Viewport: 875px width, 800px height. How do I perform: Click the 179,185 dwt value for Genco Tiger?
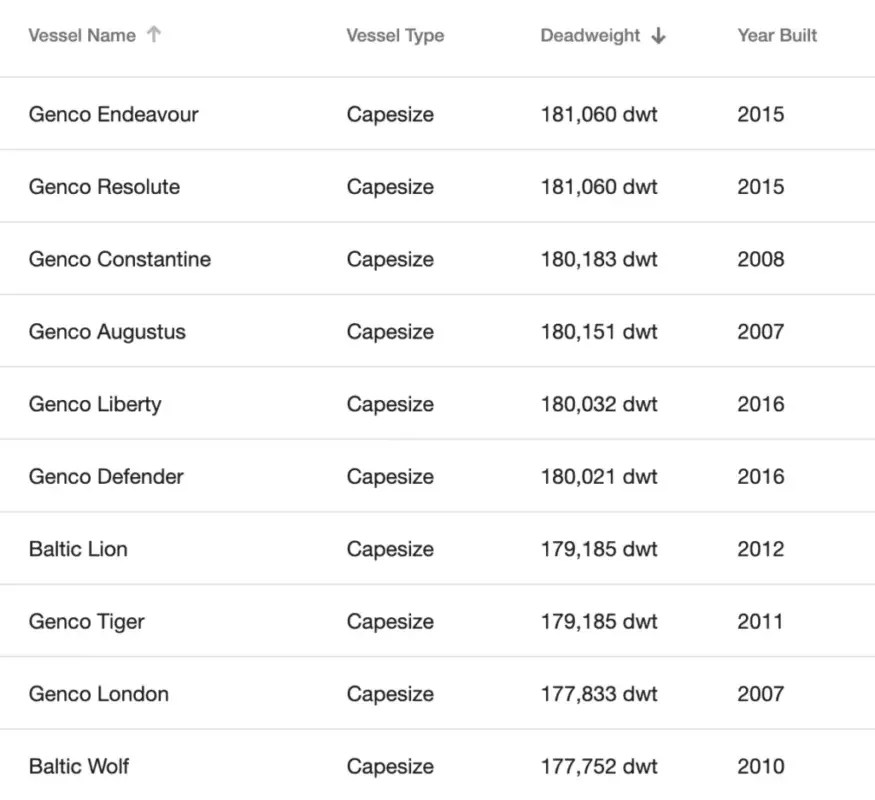(x=599, y=621)
